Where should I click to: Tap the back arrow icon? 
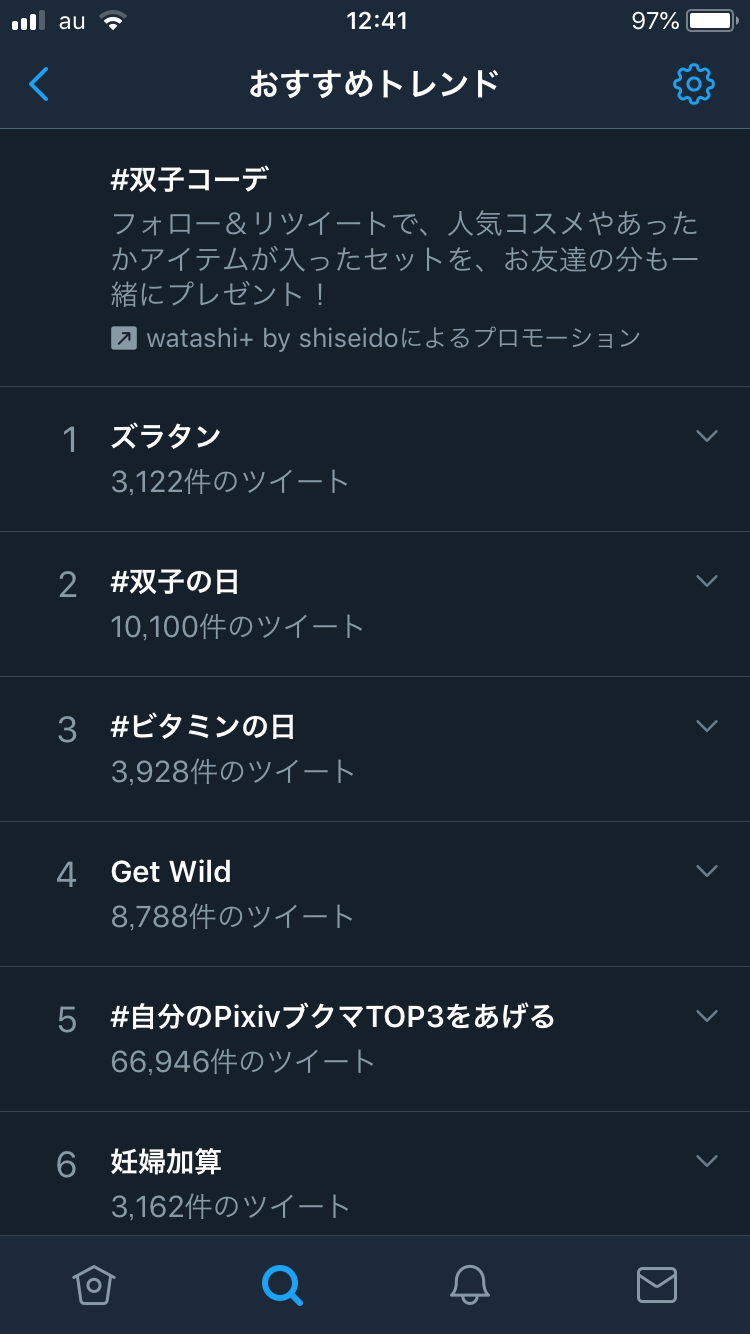(39, 84)
